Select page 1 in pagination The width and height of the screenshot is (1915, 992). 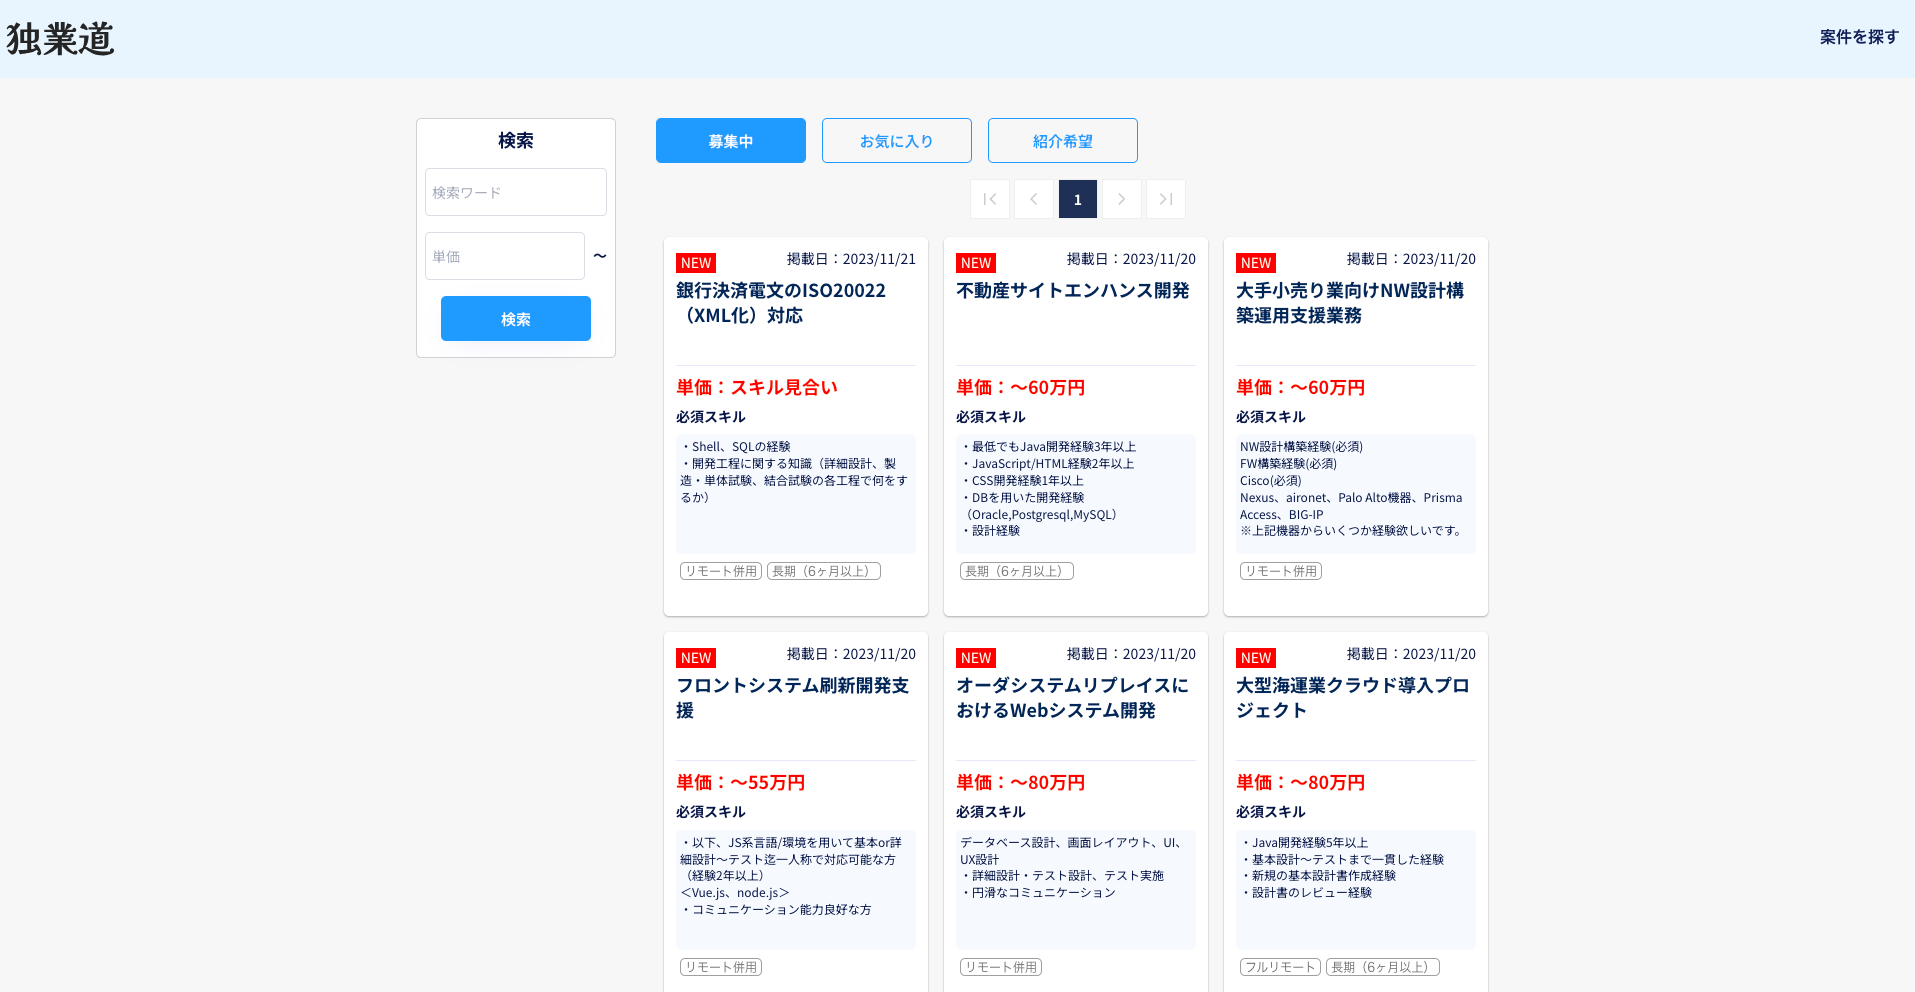point(1077,199)
